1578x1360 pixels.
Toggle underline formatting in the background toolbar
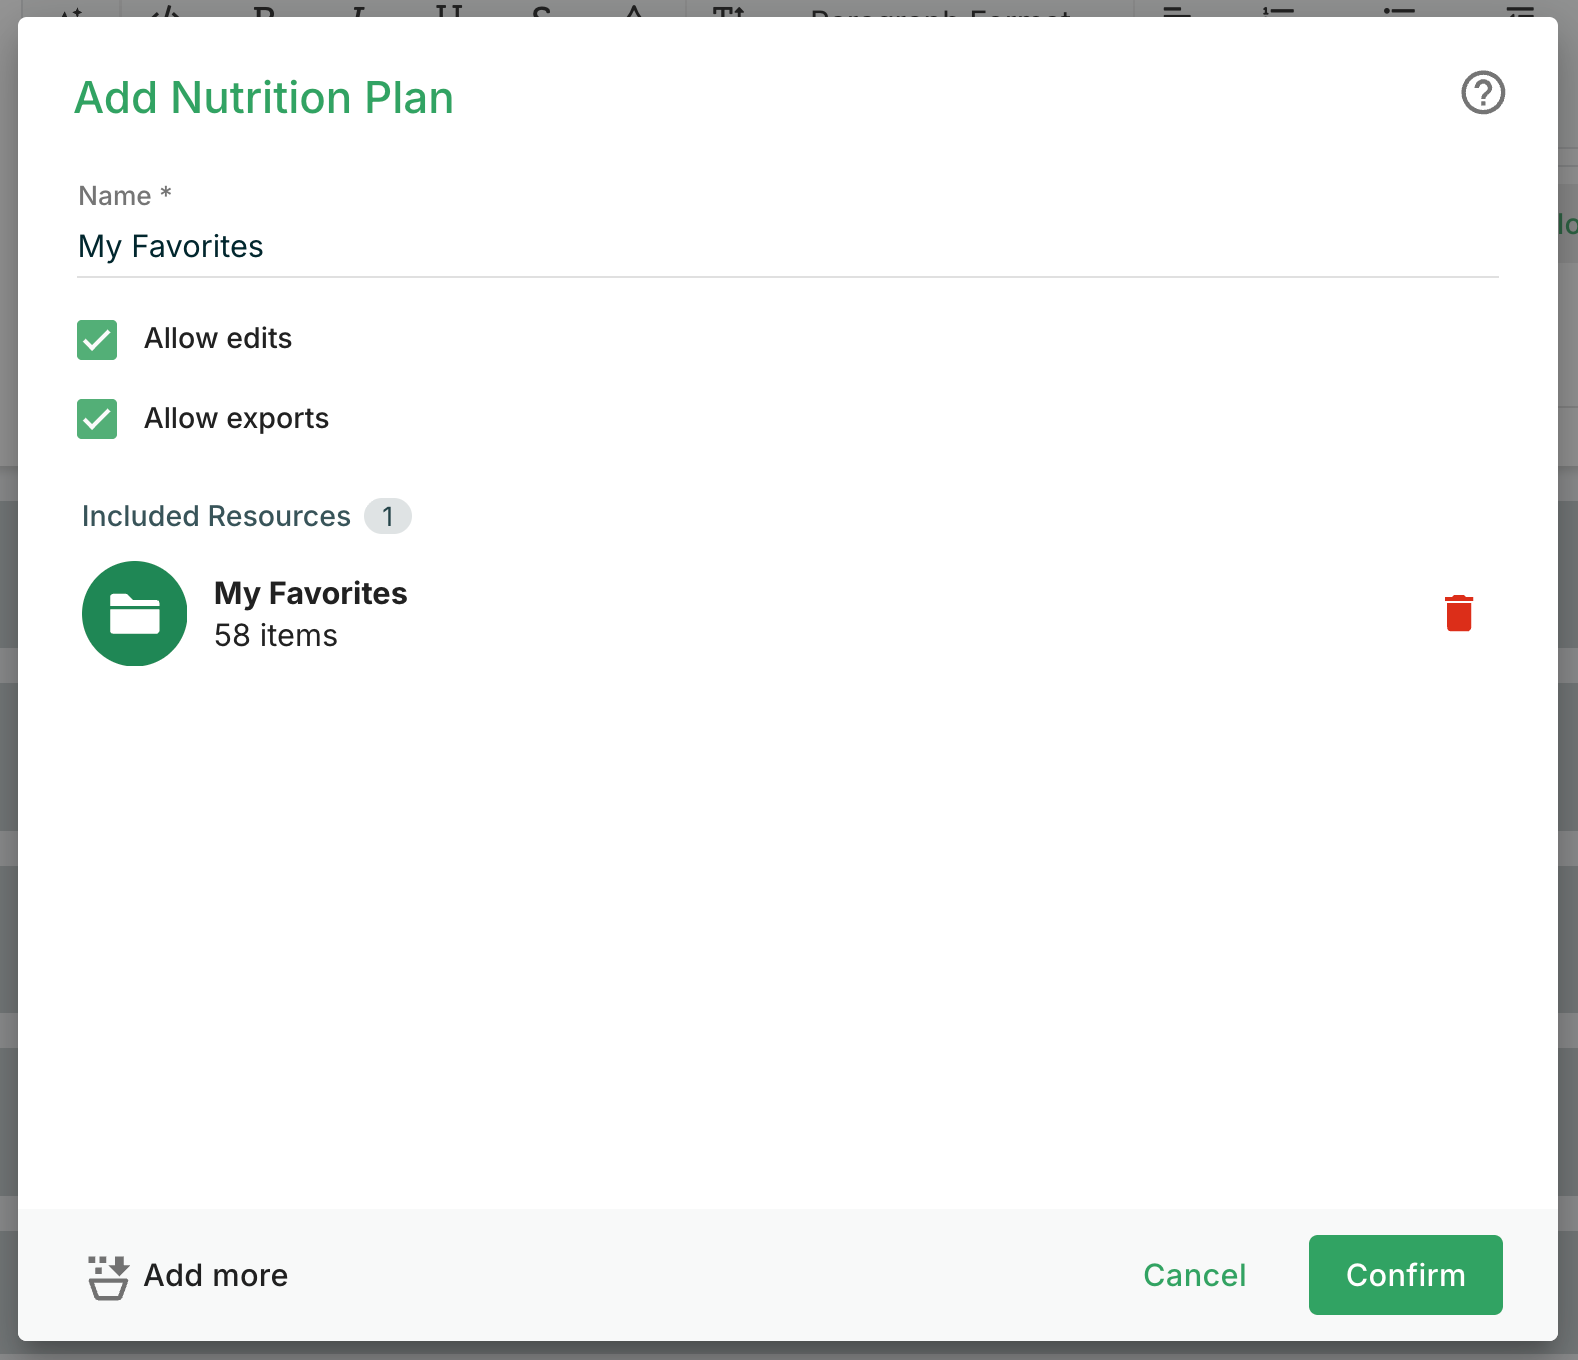point(449,9)
